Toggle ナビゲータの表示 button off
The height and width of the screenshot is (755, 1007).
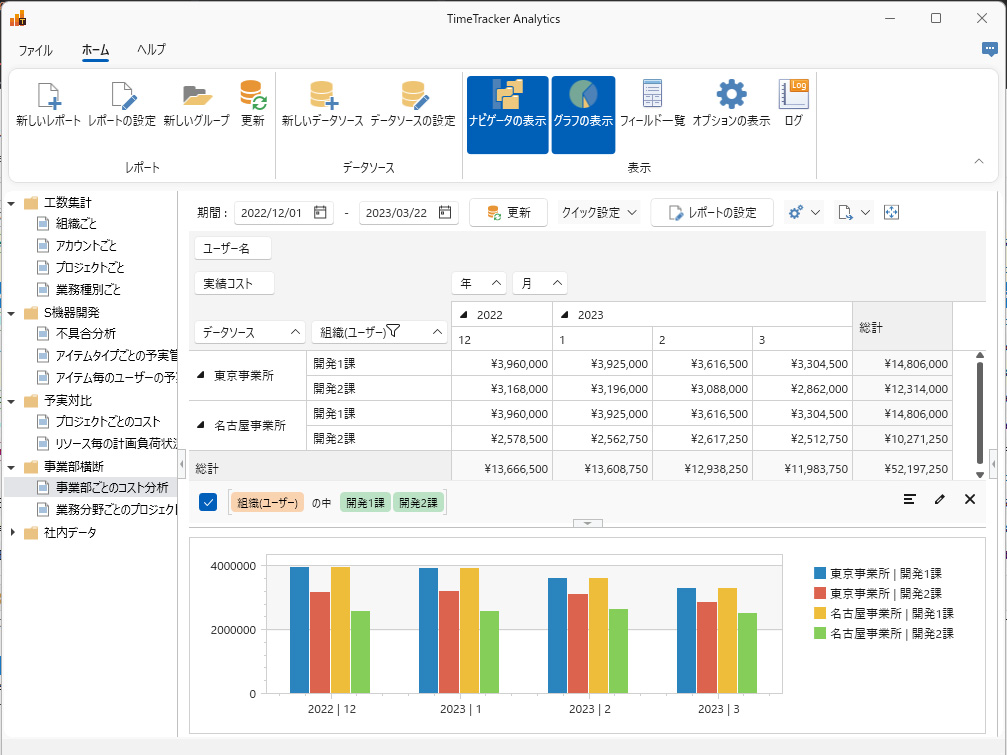508,115
